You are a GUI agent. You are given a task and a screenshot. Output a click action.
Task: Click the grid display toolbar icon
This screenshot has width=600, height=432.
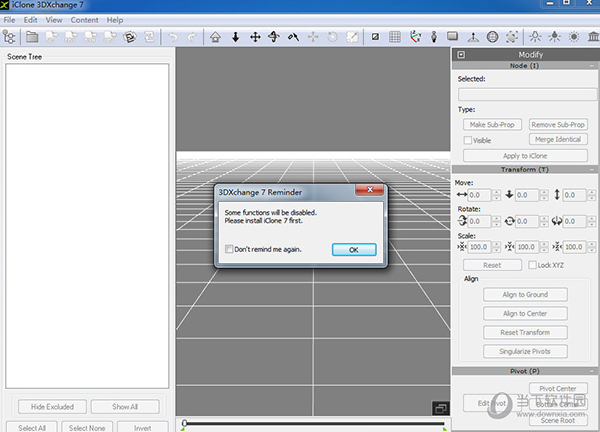click(395, 37)
